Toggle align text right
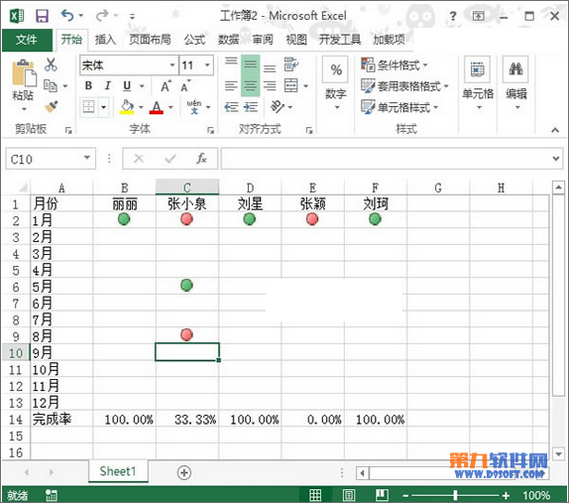This screenshot has height=503, width=569. [x=270, y=86]
